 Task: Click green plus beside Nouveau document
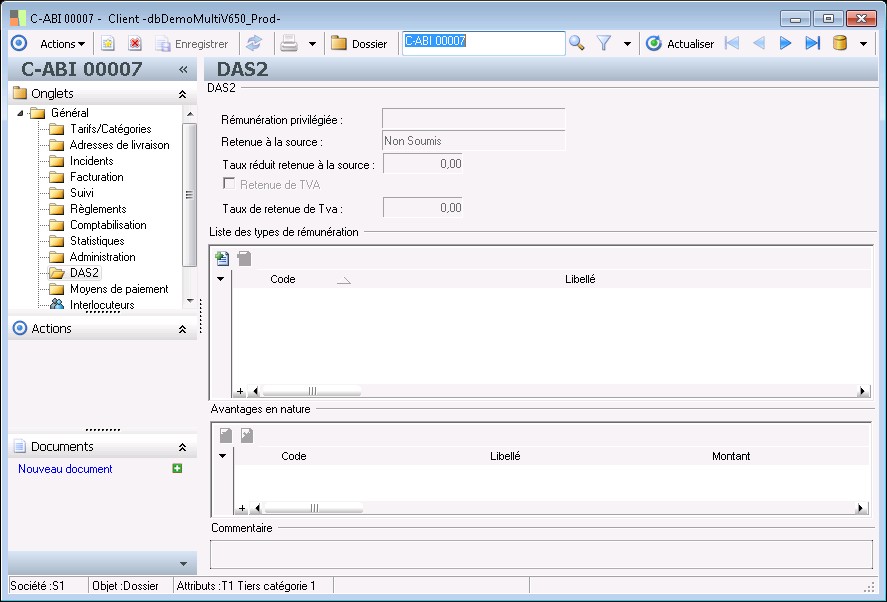click(177, 468)
